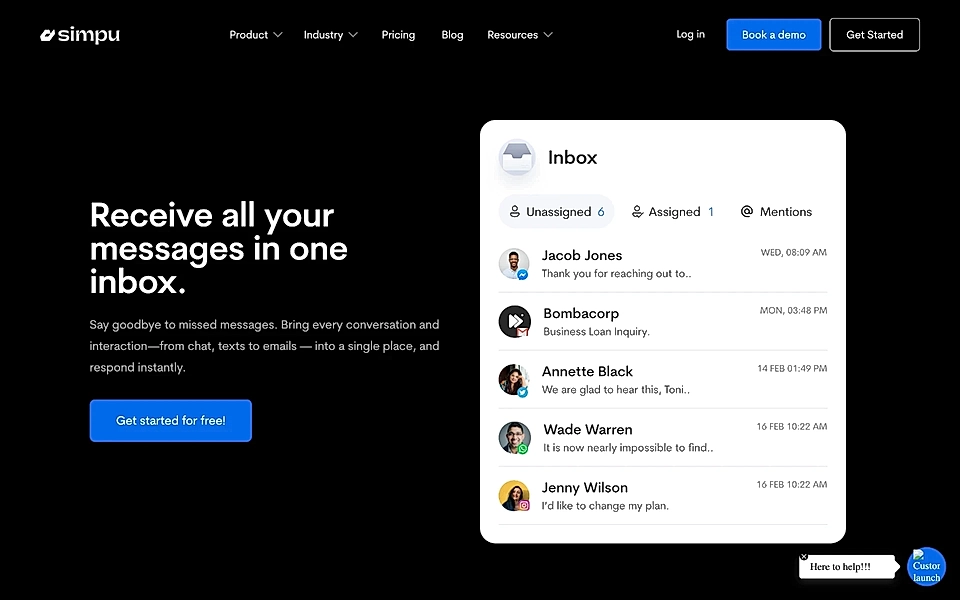This screenshot has height=600, width=960.
Task: Click the Assigned person icon
Action: tap(637, 211)
